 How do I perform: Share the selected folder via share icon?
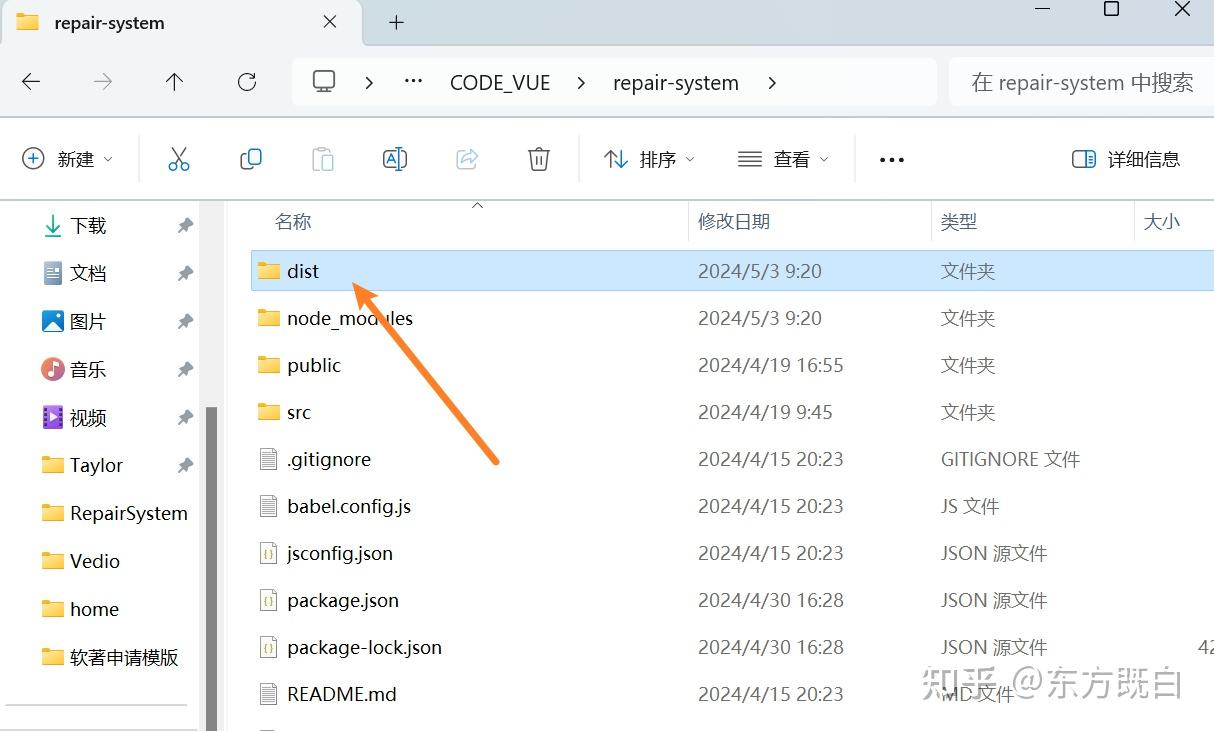point(466,158)
